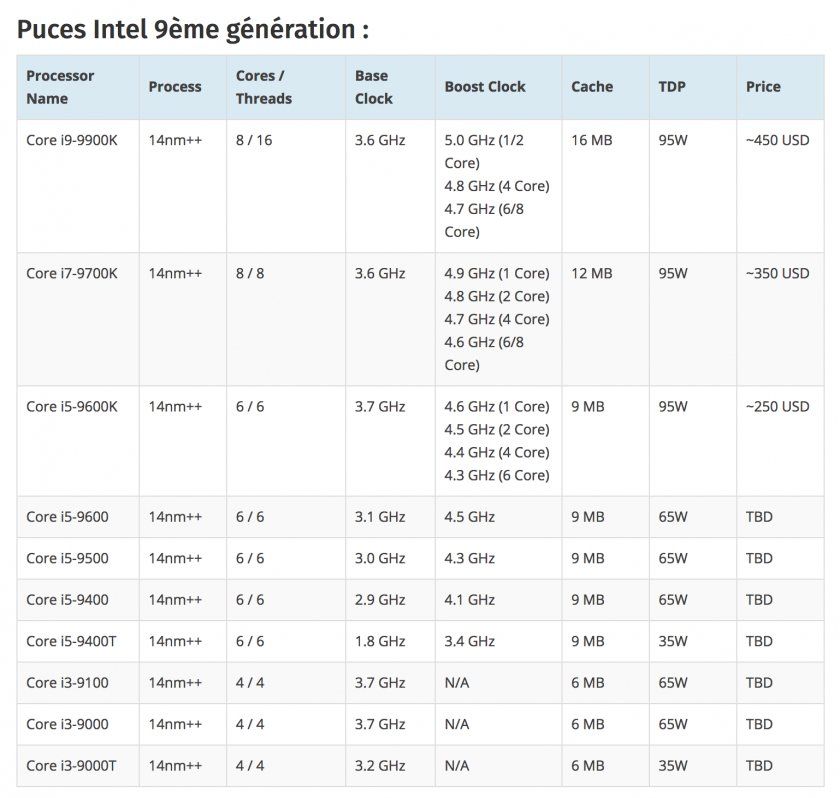Image resolution: width=840 pixels, height=798 pixels.
Task: Select the Boost Clock column header
Action: (x=485, y=87)
